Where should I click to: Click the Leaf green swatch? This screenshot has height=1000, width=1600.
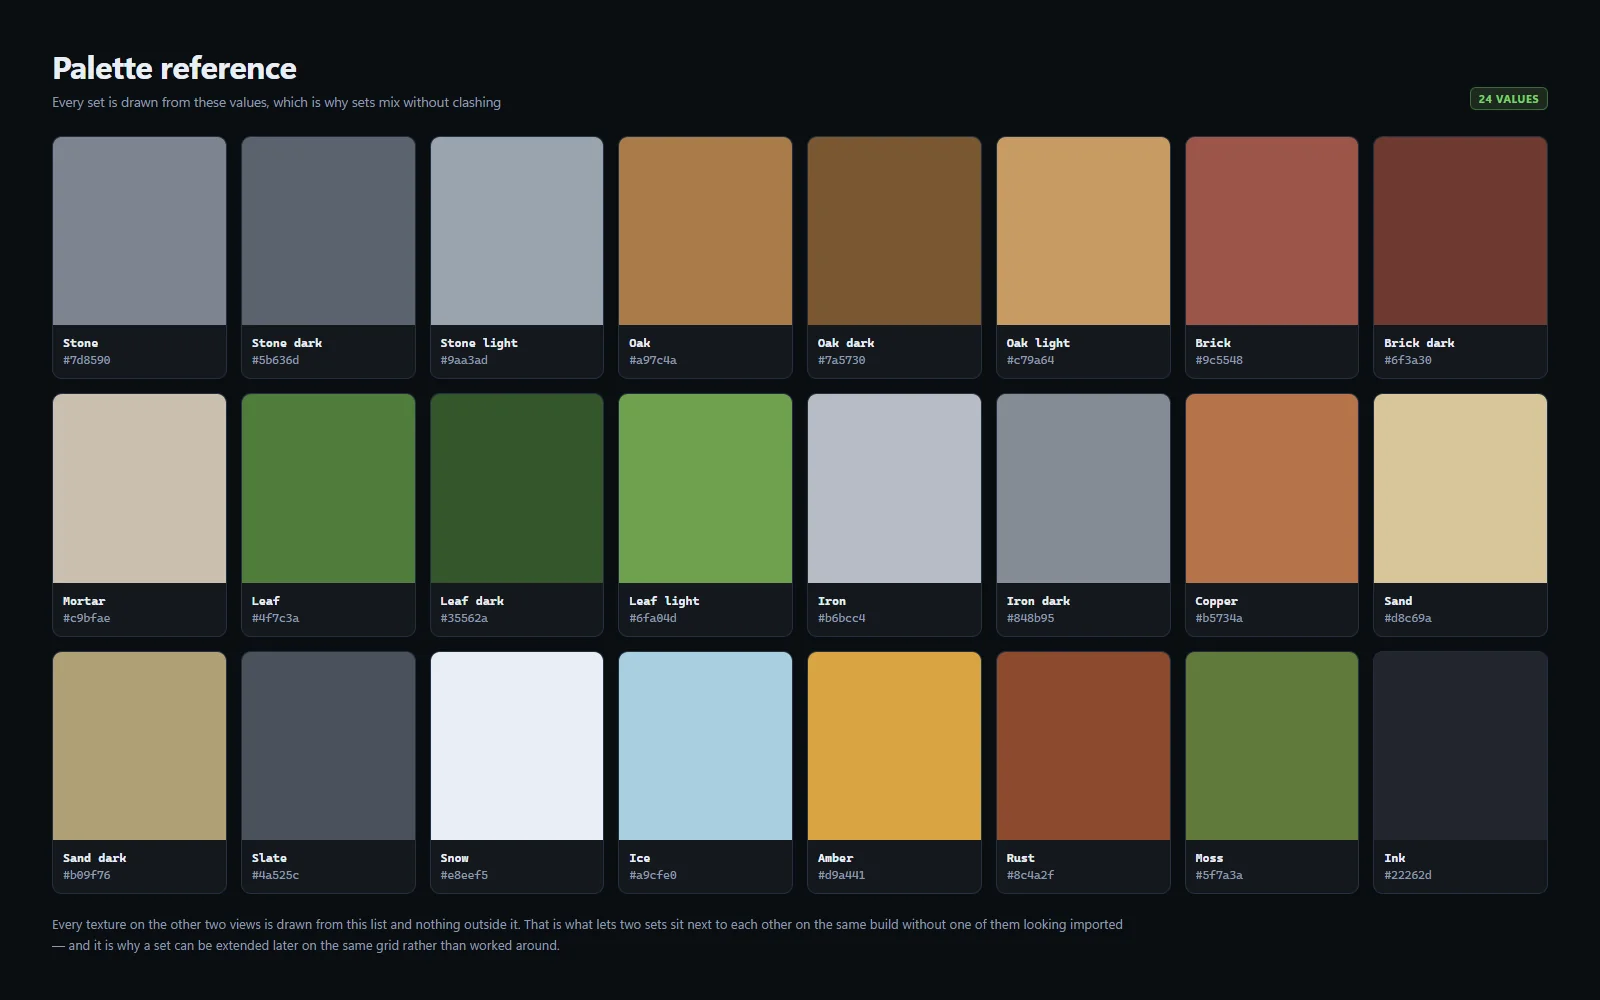tap(328, 488)
